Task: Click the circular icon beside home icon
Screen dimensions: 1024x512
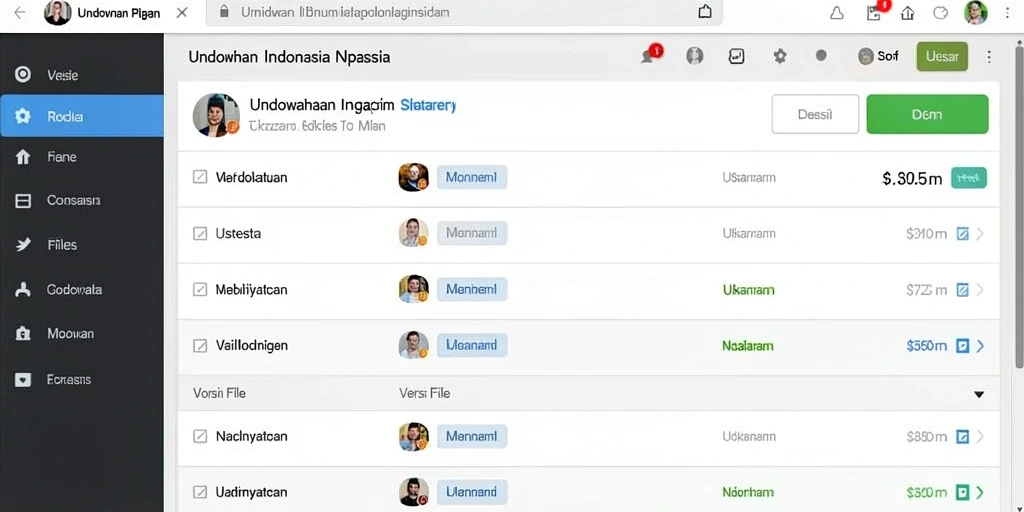Action: [940, 12]
